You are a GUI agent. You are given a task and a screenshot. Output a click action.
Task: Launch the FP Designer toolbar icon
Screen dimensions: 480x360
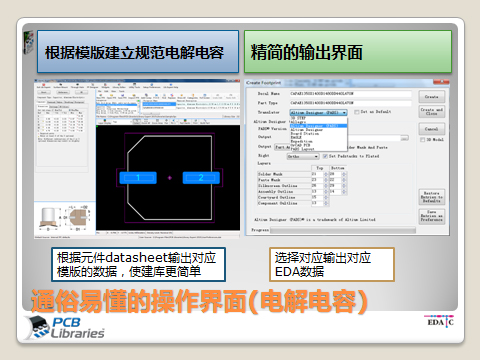(93, 85)
